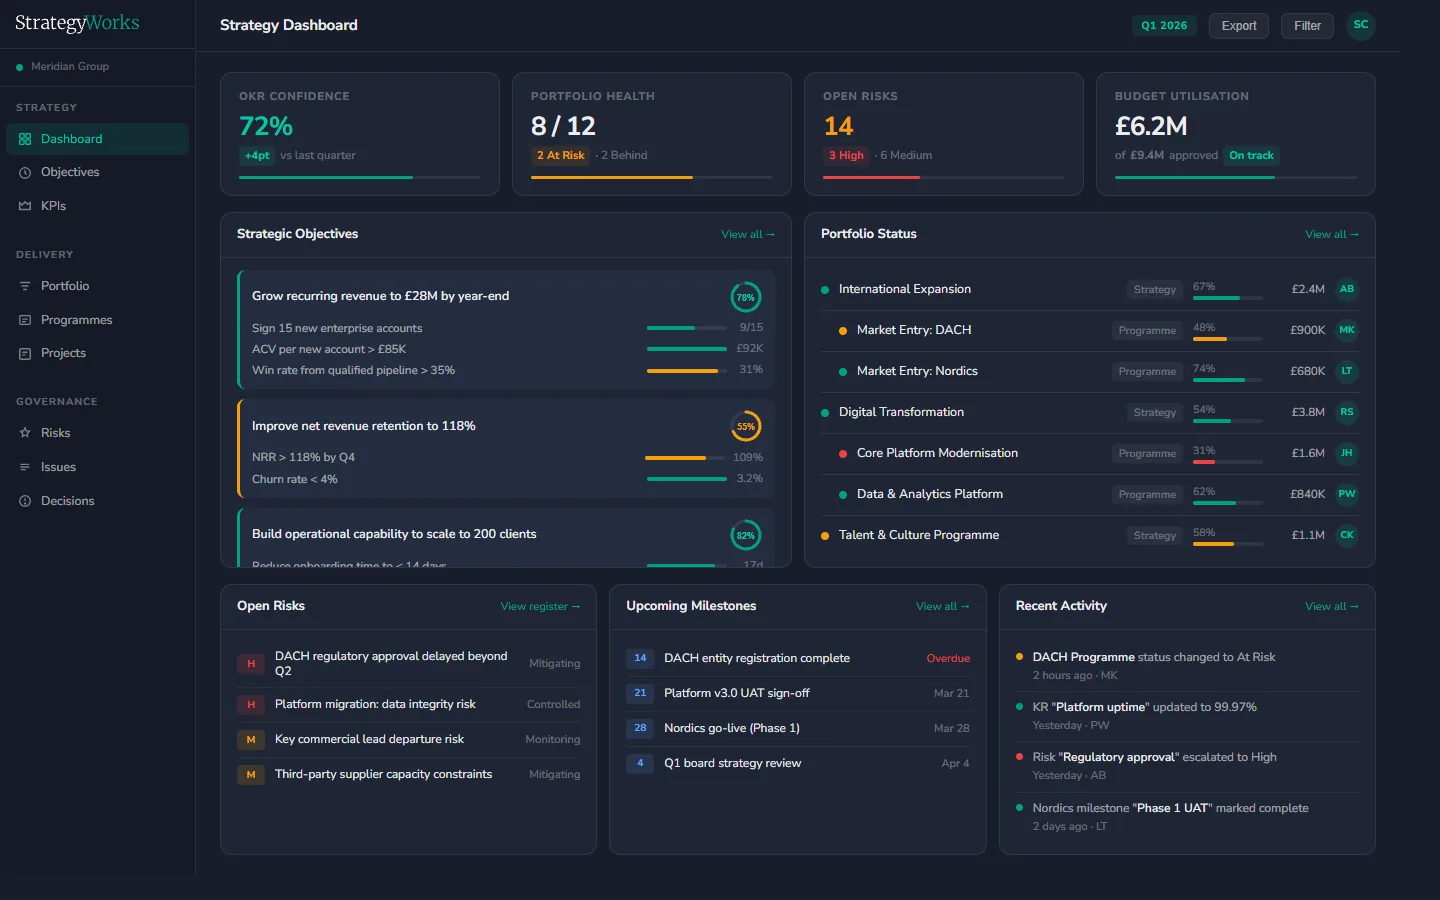The image size is (1440, 900).
Task: Open the Filter menu
Action: pos(1307,26)
